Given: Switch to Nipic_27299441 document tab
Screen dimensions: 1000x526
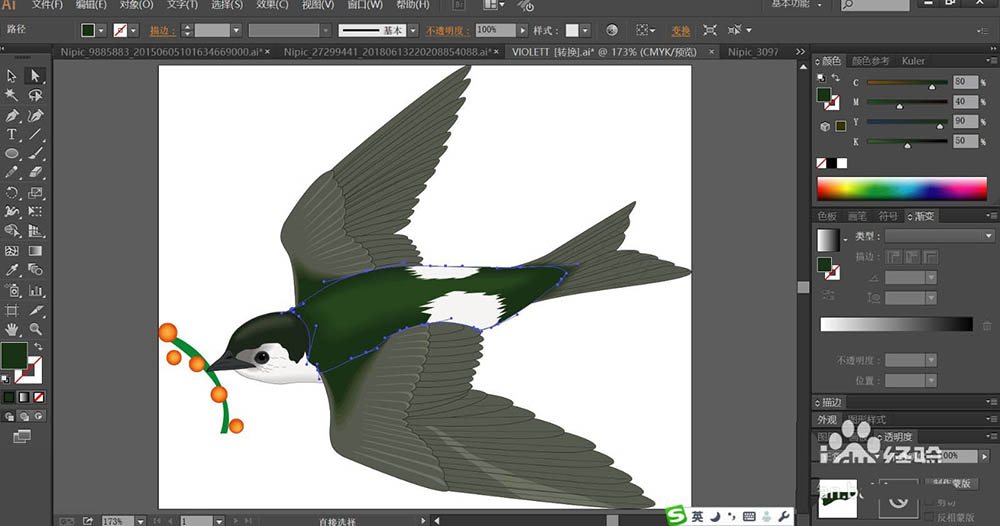Looking at the screenshot, I should pos(387,52).
